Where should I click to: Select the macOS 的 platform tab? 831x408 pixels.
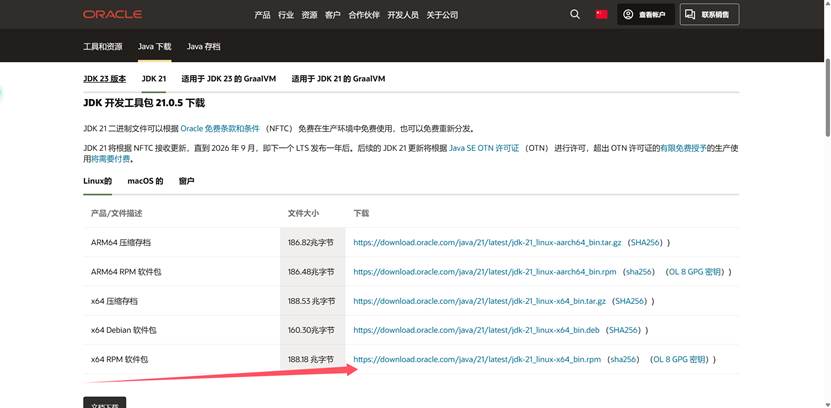point(145,181)
